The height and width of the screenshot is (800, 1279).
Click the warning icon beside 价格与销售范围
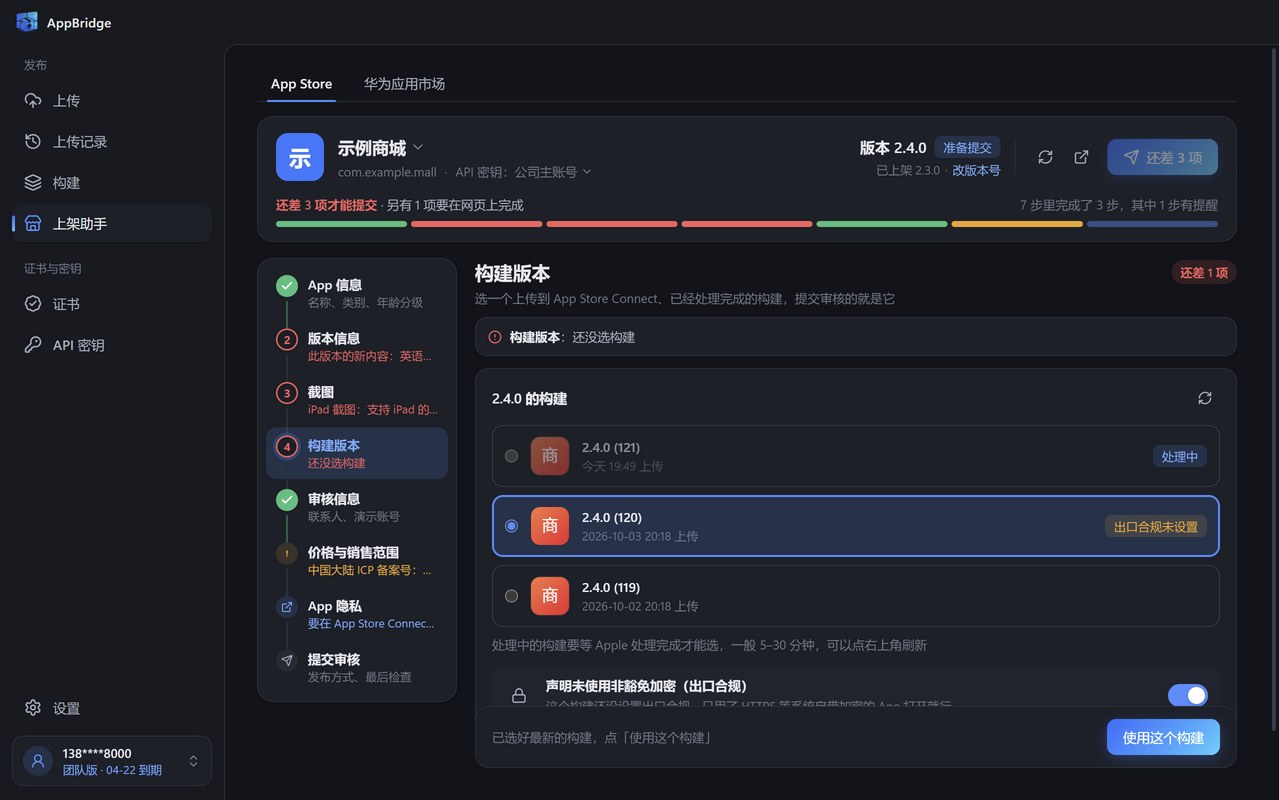[x=287, y=553]
